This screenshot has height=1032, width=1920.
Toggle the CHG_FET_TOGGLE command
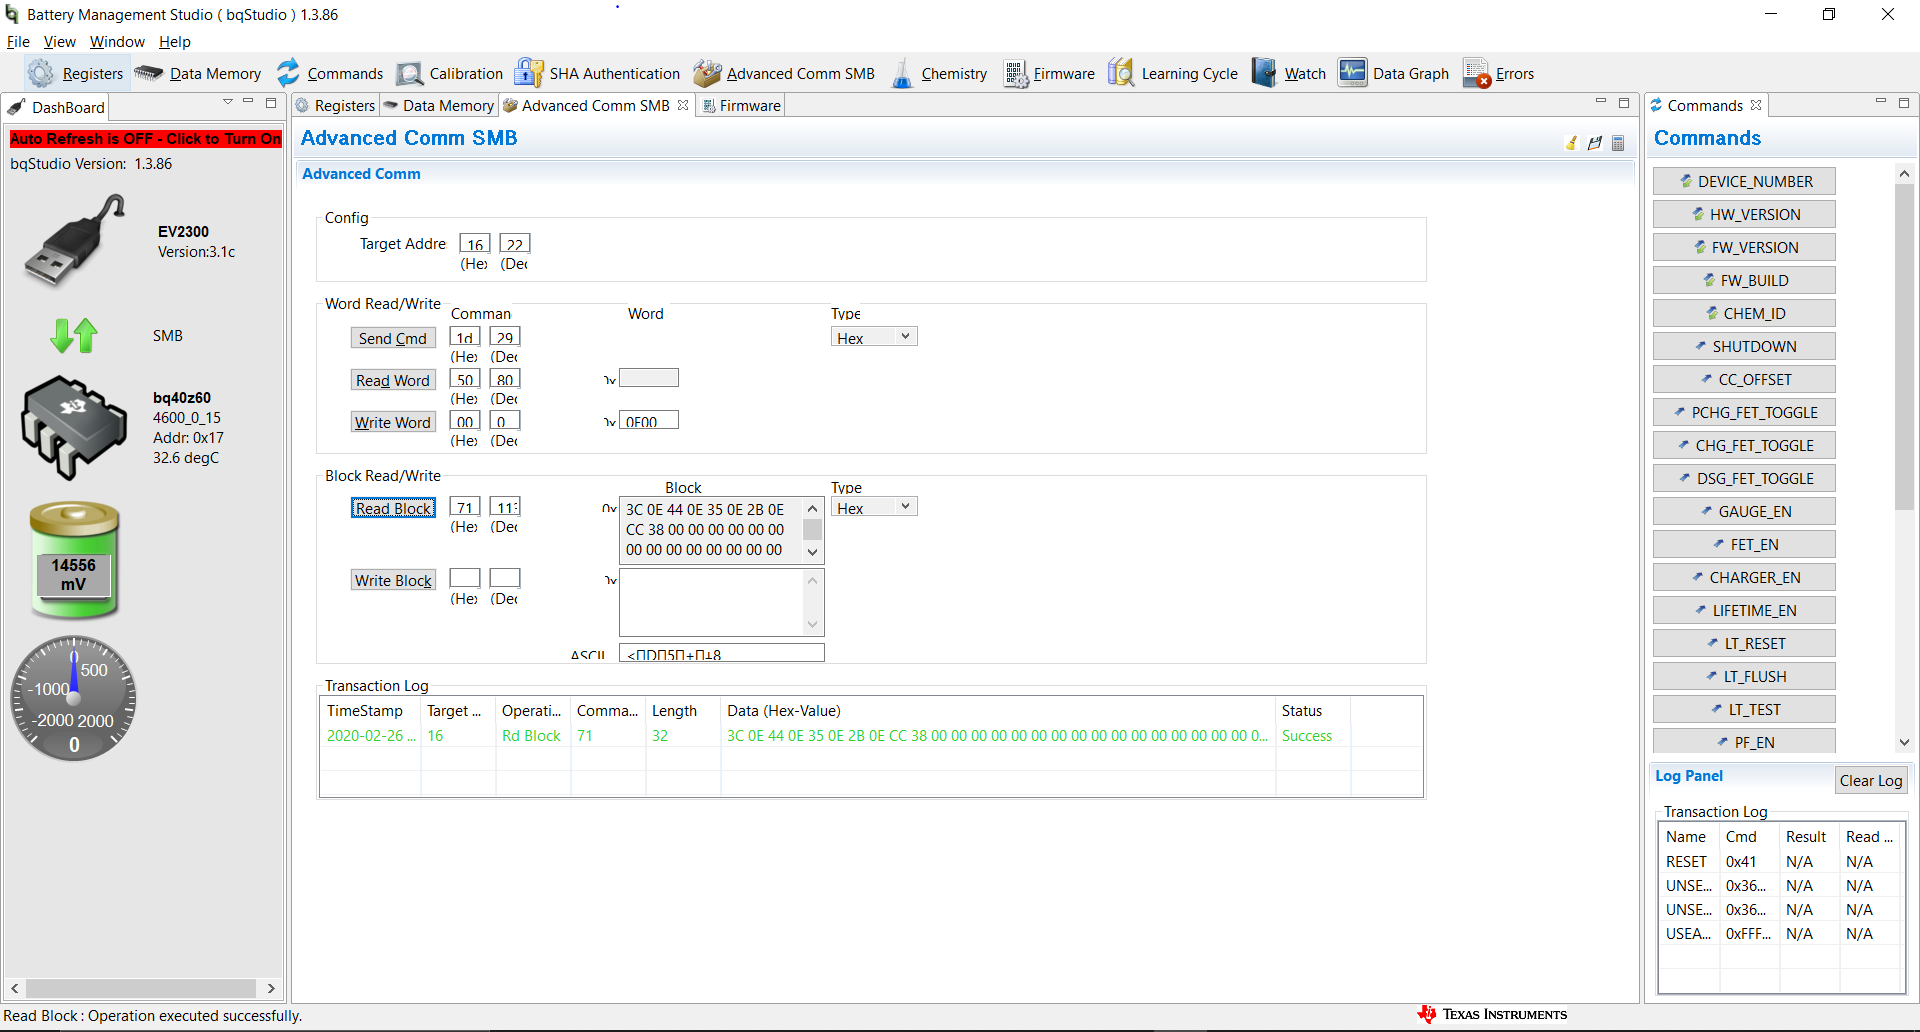tap(1744, 445)
